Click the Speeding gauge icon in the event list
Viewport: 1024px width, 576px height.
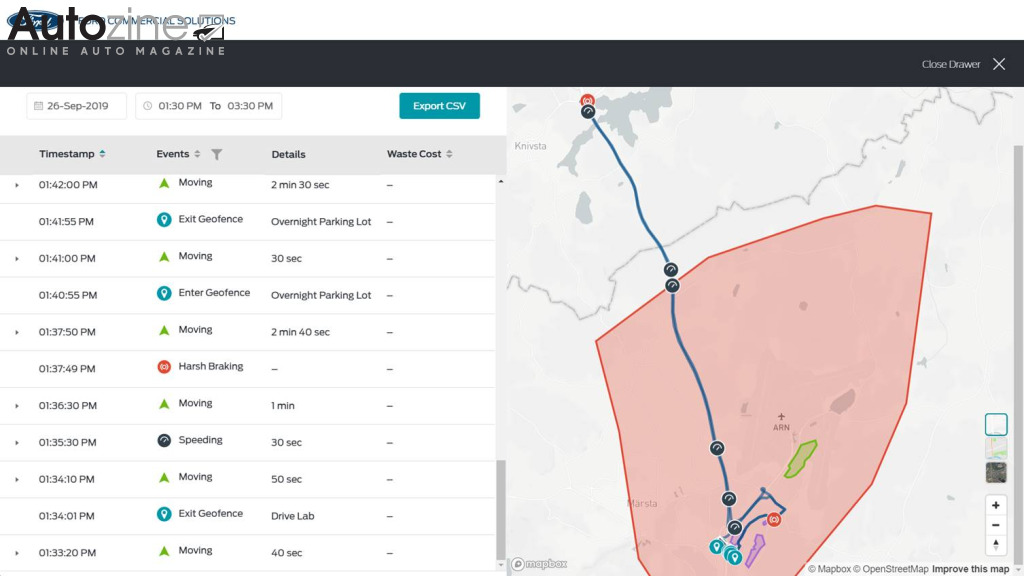(164, 441)
